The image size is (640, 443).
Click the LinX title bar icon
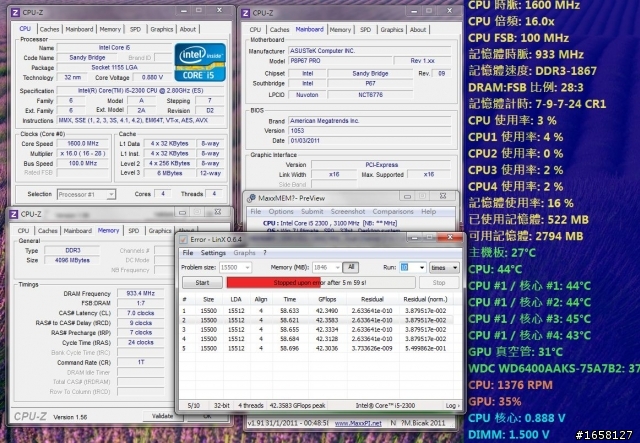coord(183,240)
